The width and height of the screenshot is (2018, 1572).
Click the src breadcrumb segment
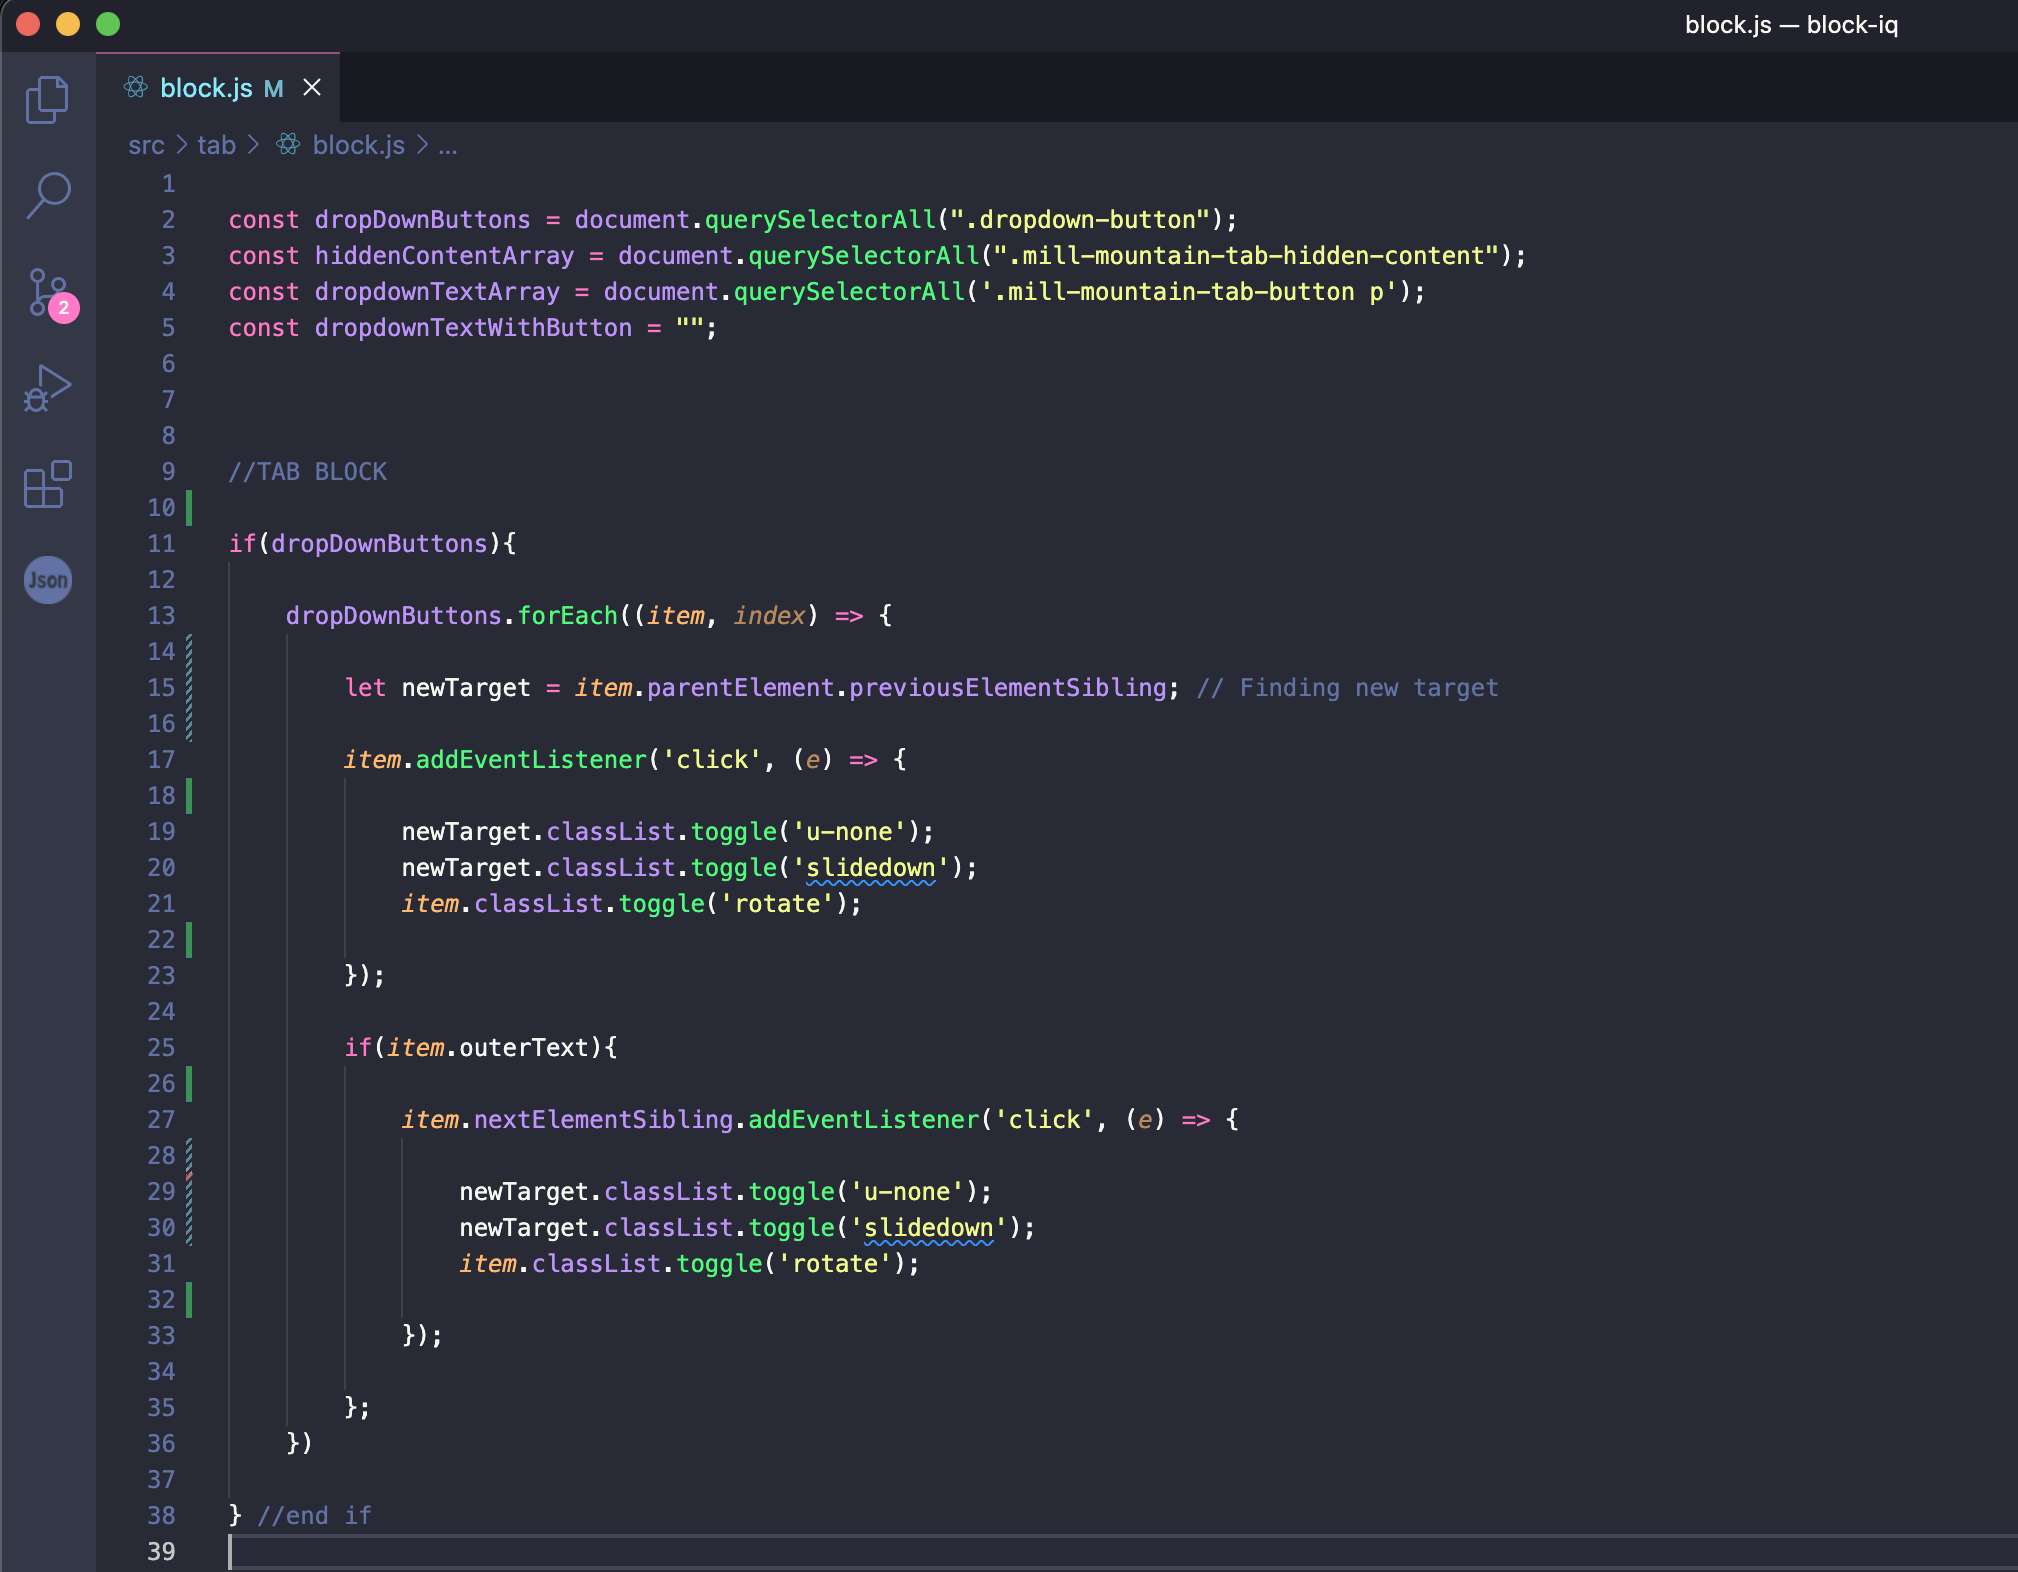146,146
